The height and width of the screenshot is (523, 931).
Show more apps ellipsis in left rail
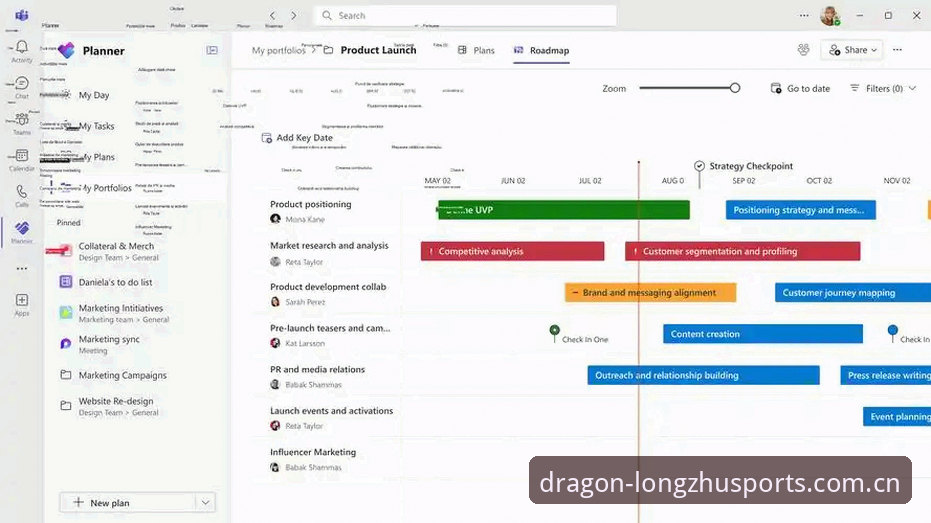point(21,269)
